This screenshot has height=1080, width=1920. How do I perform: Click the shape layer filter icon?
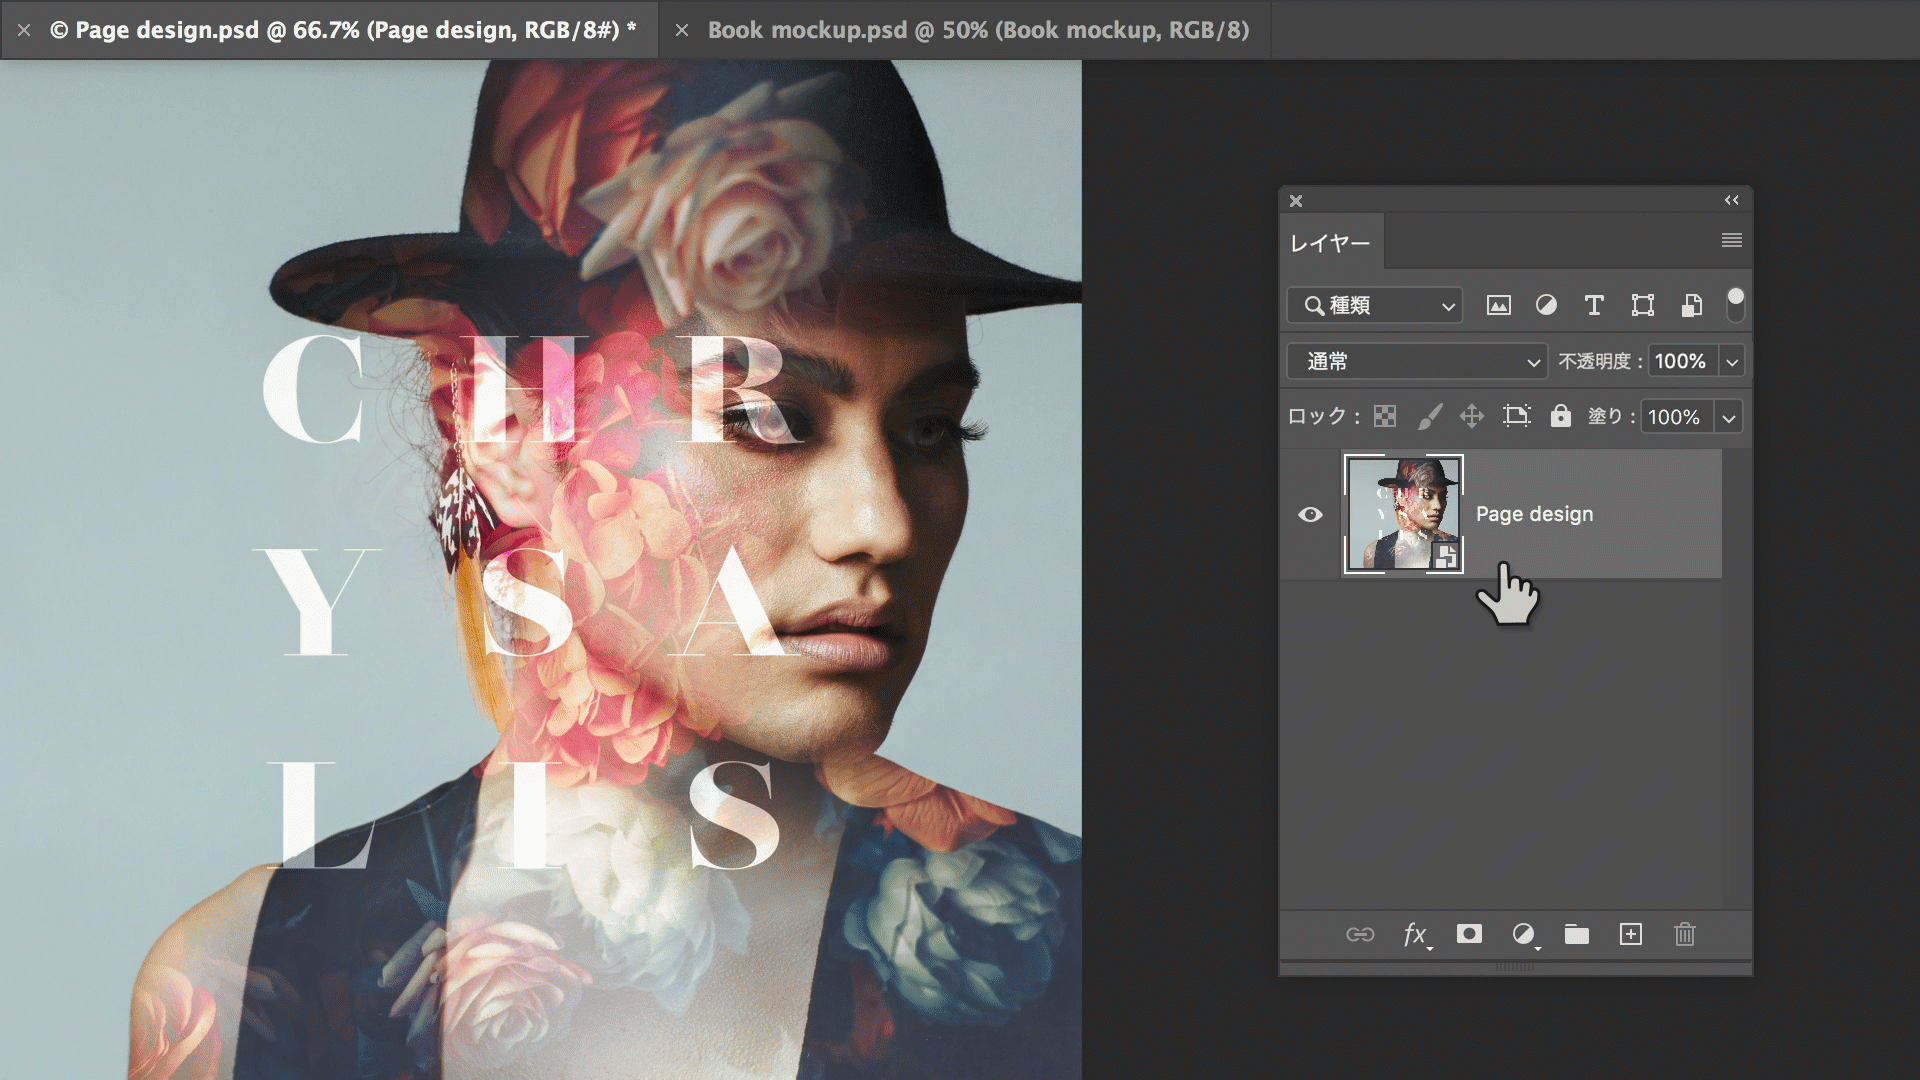1642,306
